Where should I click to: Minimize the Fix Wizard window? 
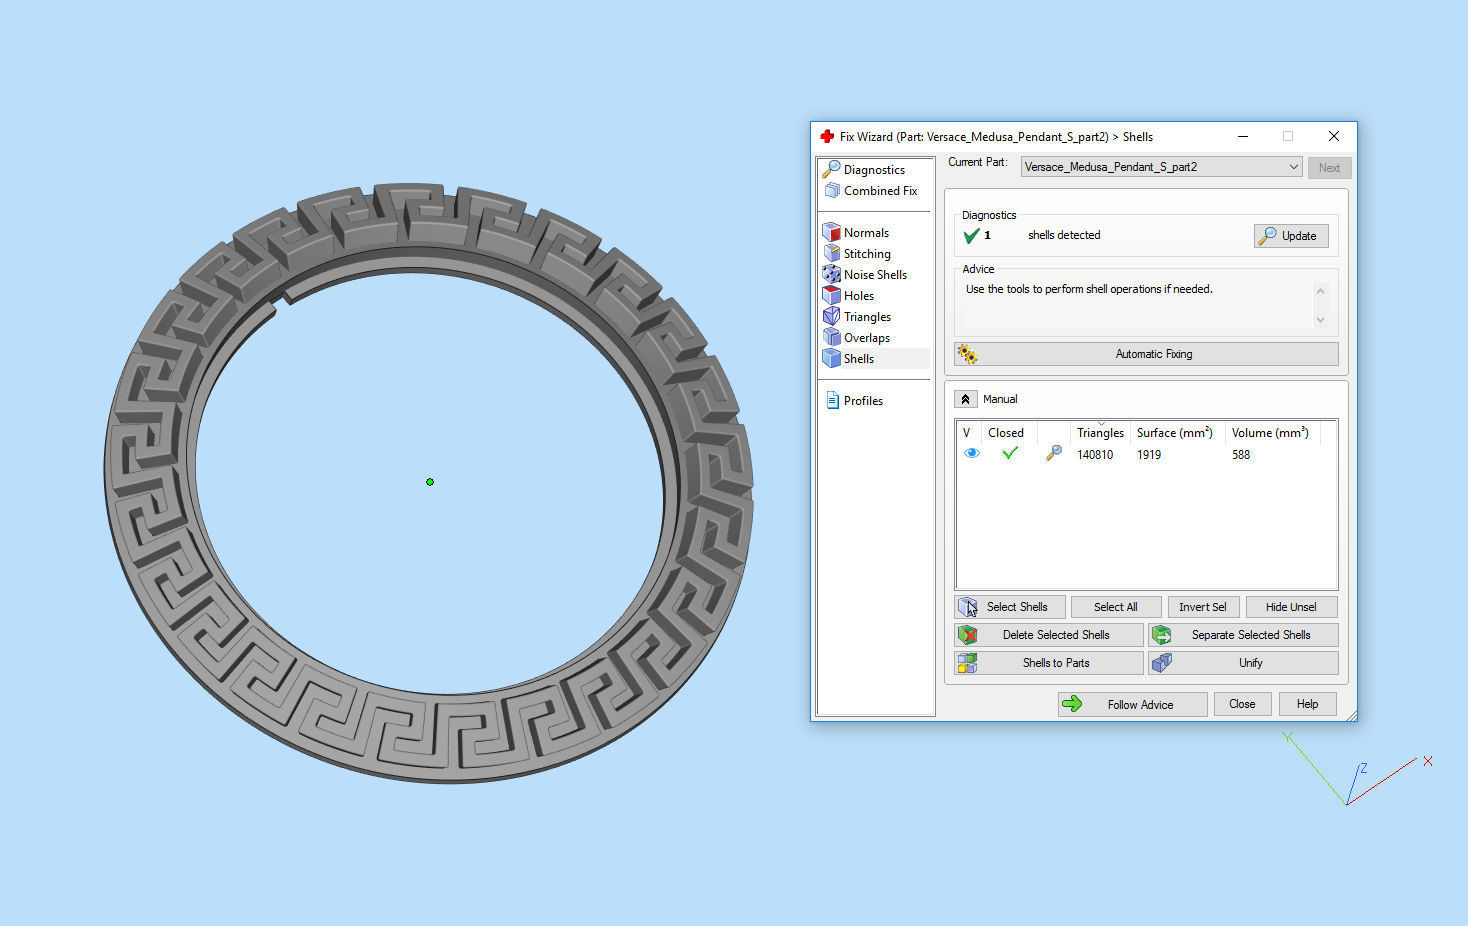point(1242,137)
